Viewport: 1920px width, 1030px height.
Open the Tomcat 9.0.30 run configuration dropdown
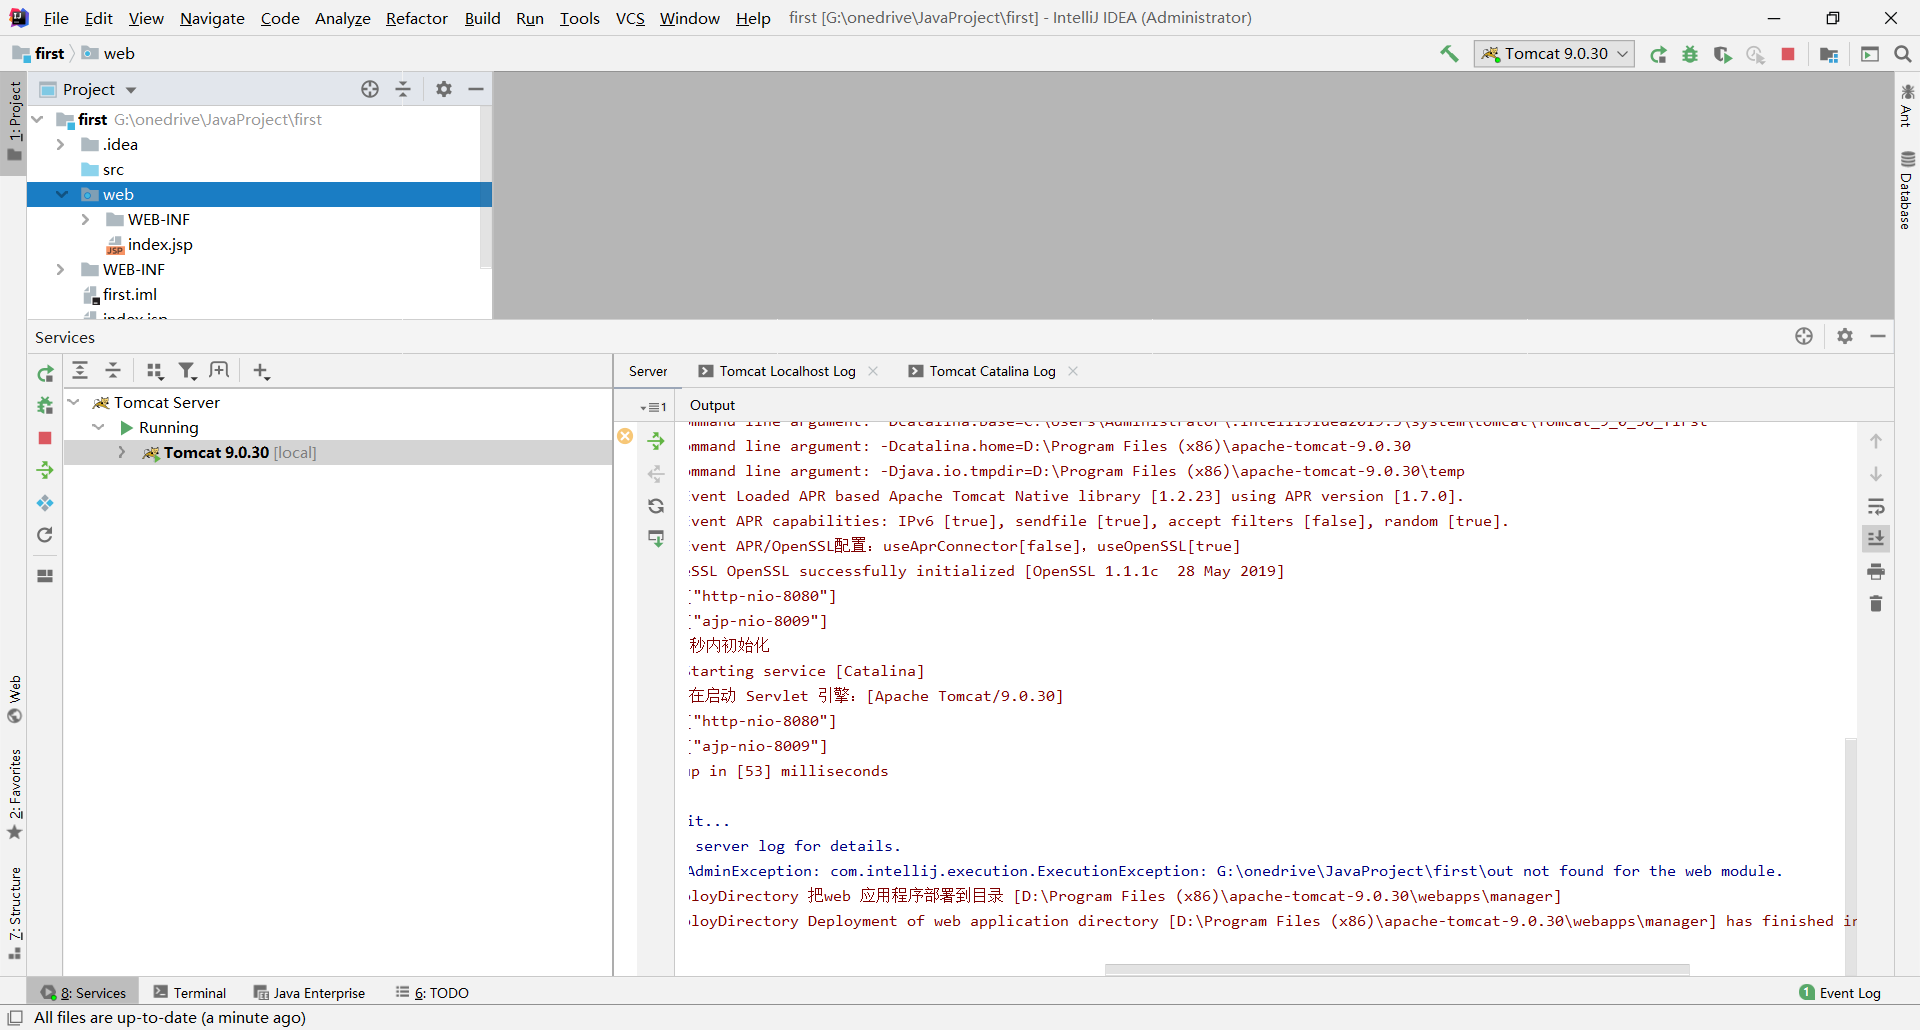point(1554,54)
